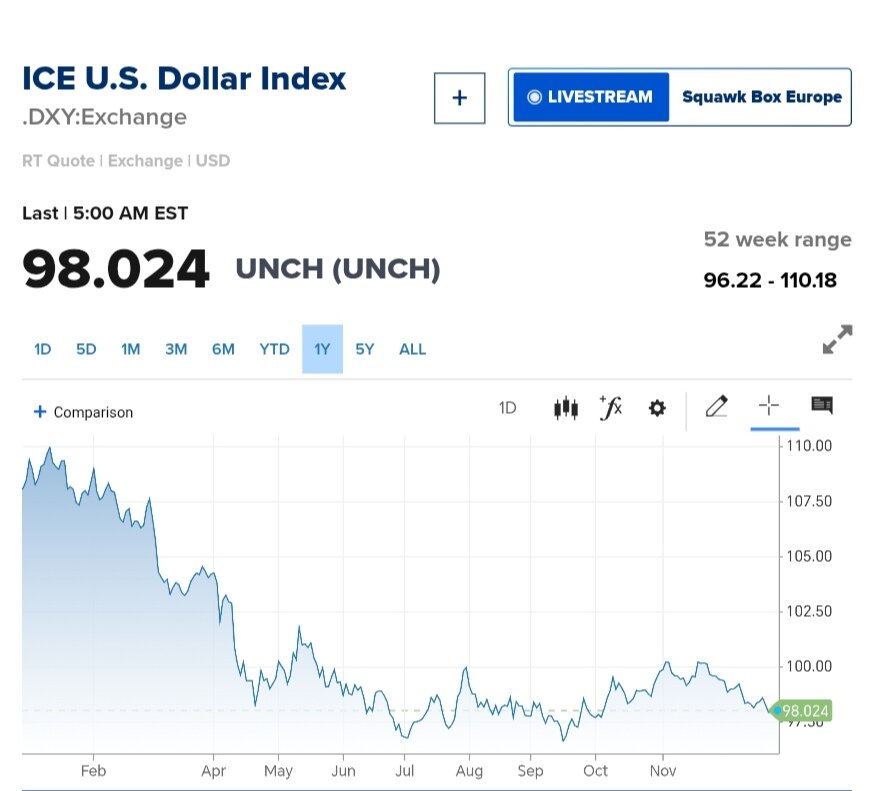Viewport: 885px width, 791px height.
Task: Click the LIVESTREAM button
Action: click(x=589, y=97)
